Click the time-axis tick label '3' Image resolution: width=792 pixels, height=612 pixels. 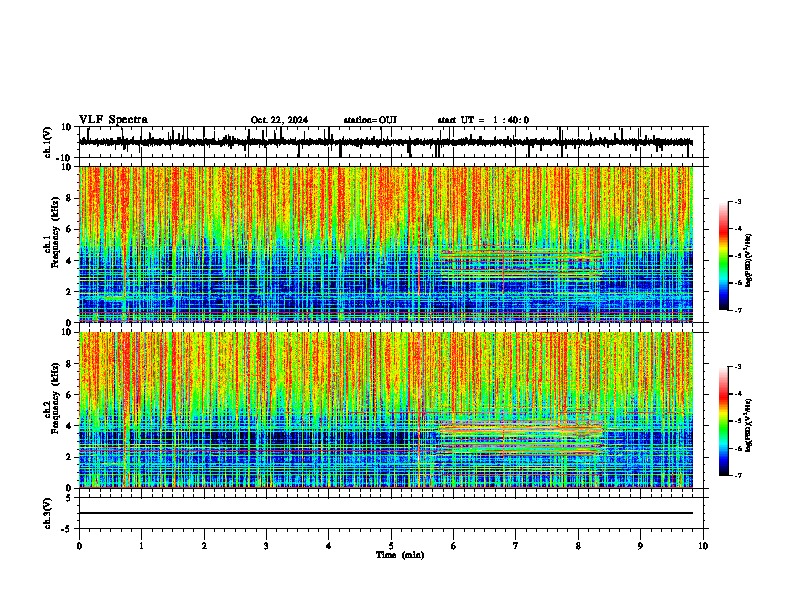click(266, 546)
